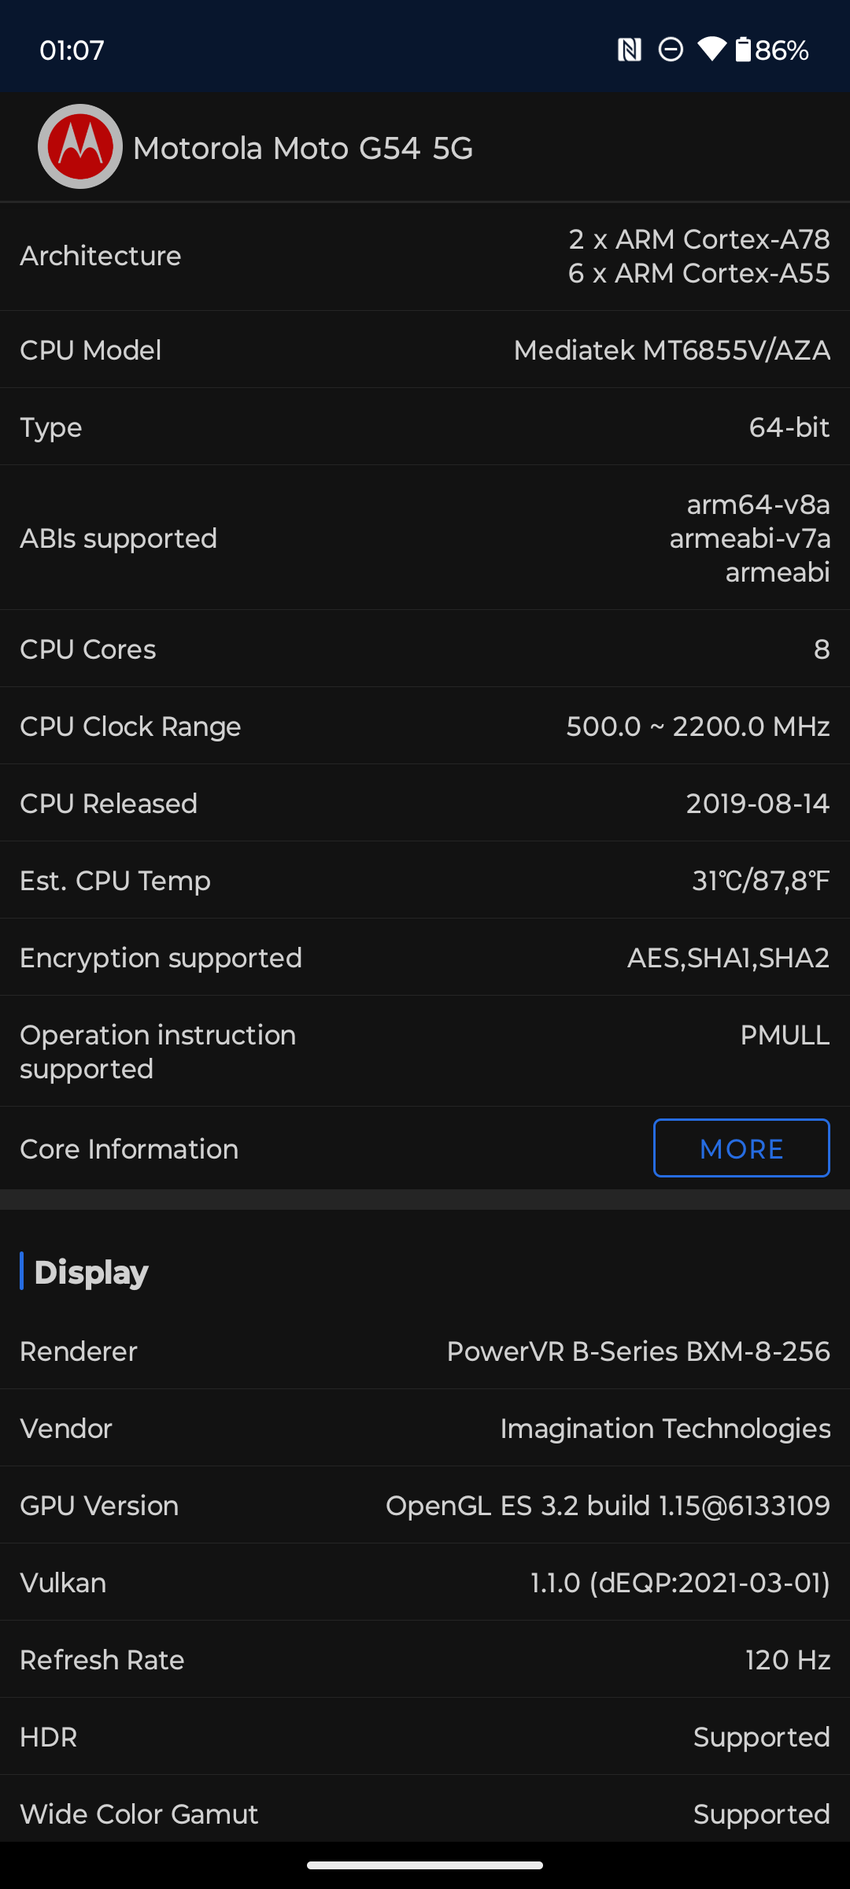Tap the CPU Model row
The width and height of the screenshot is (850, 1889).
click(x=425, y=350)
